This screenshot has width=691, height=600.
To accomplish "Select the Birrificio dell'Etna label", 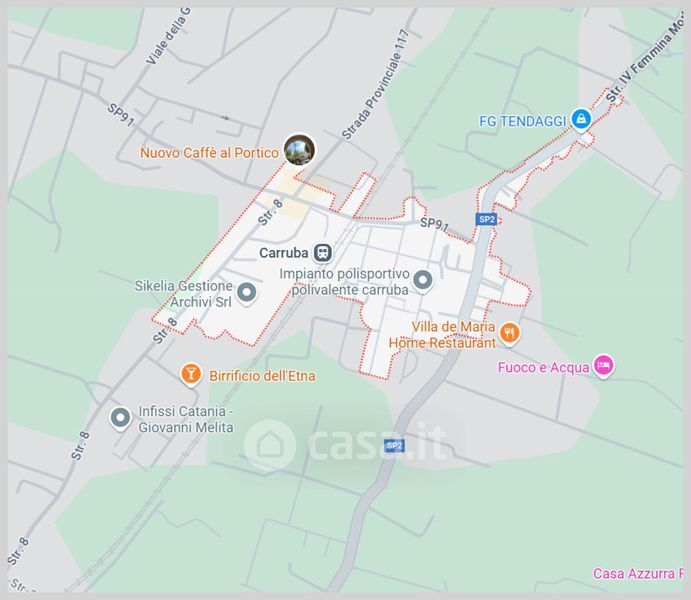I will (262, 376).
